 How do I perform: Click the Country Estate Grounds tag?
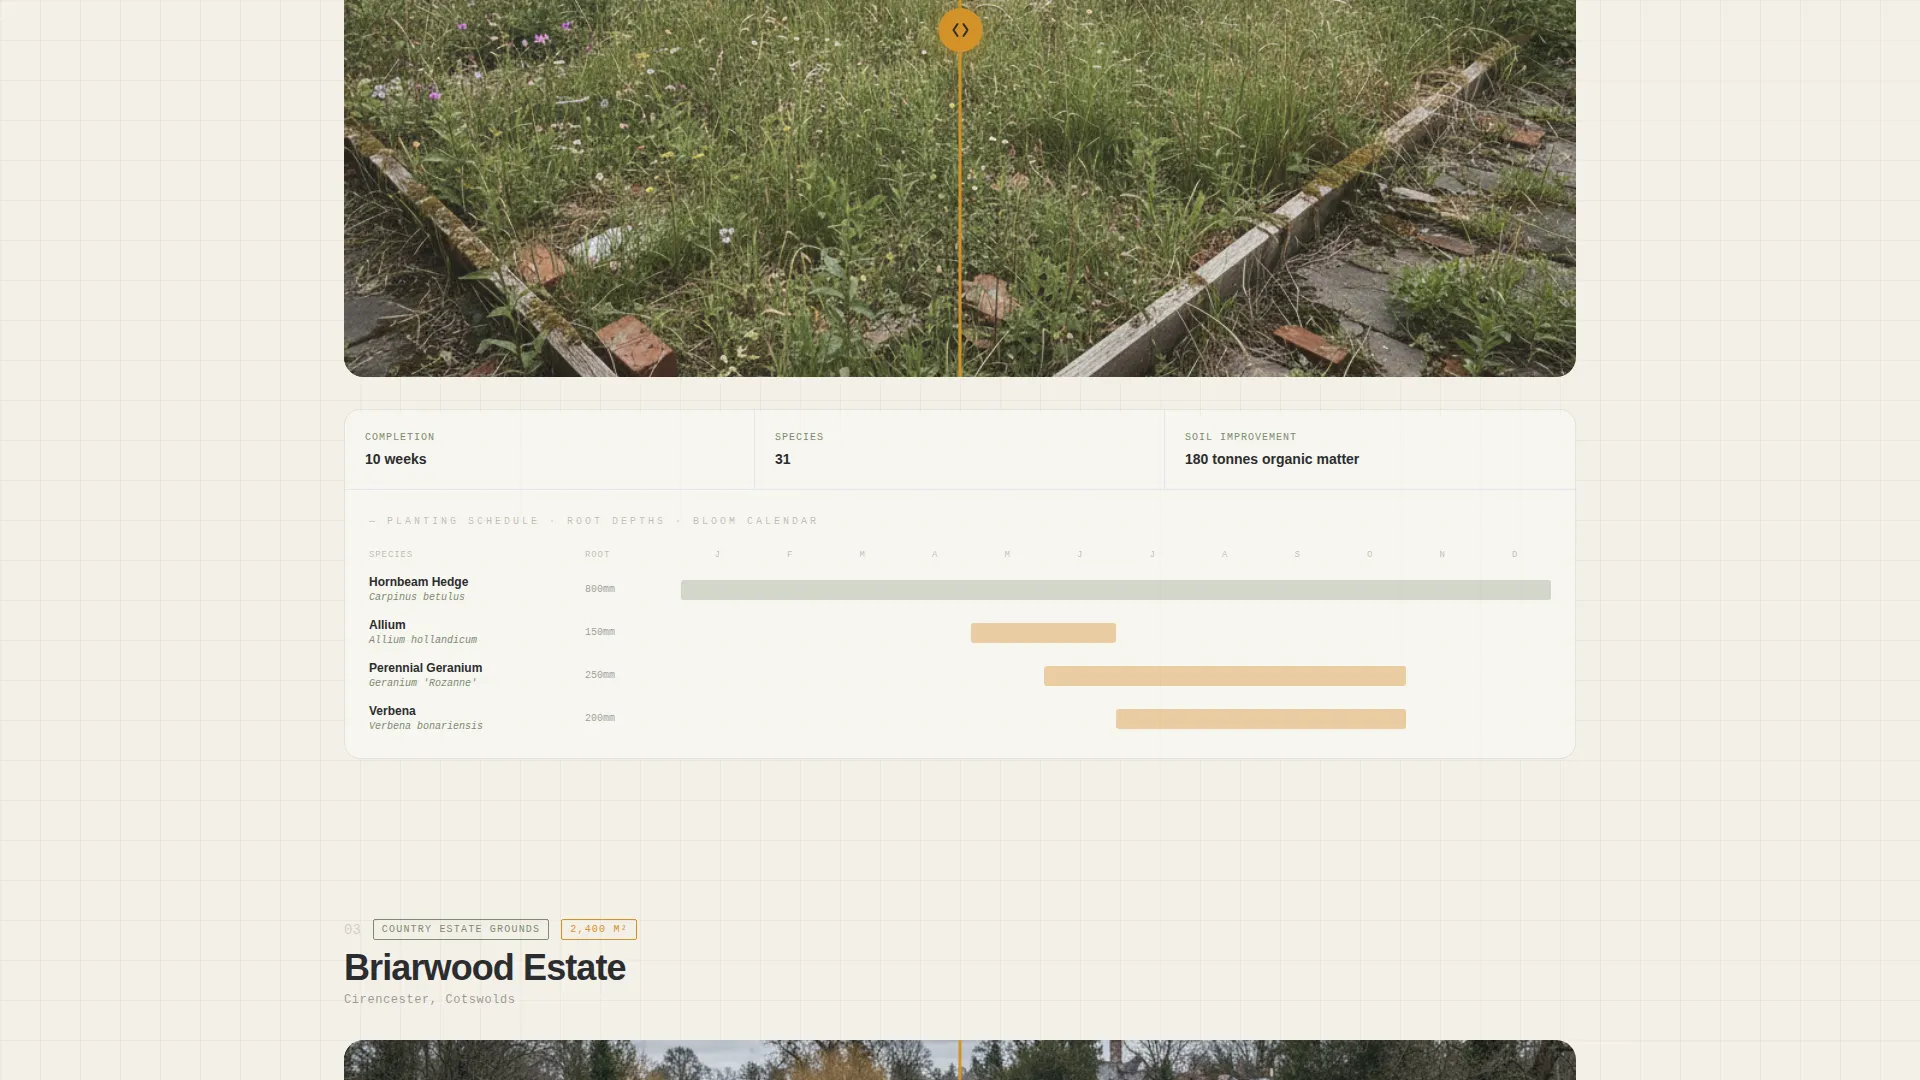(x=460, y=929)
